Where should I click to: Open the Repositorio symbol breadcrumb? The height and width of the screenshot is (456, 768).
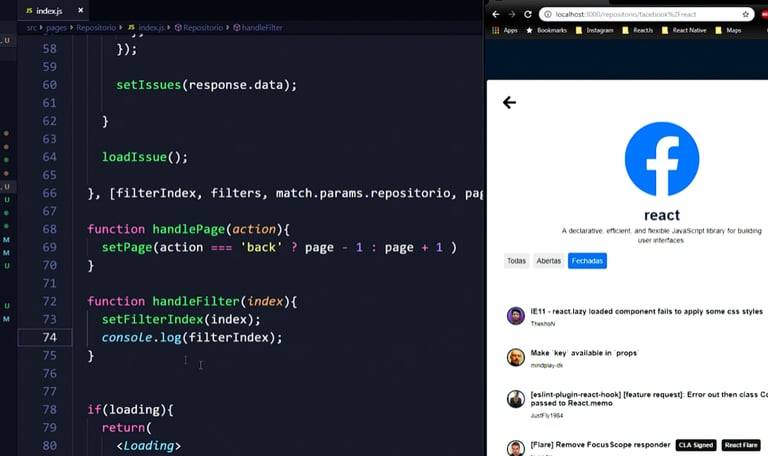pos(199,27)
